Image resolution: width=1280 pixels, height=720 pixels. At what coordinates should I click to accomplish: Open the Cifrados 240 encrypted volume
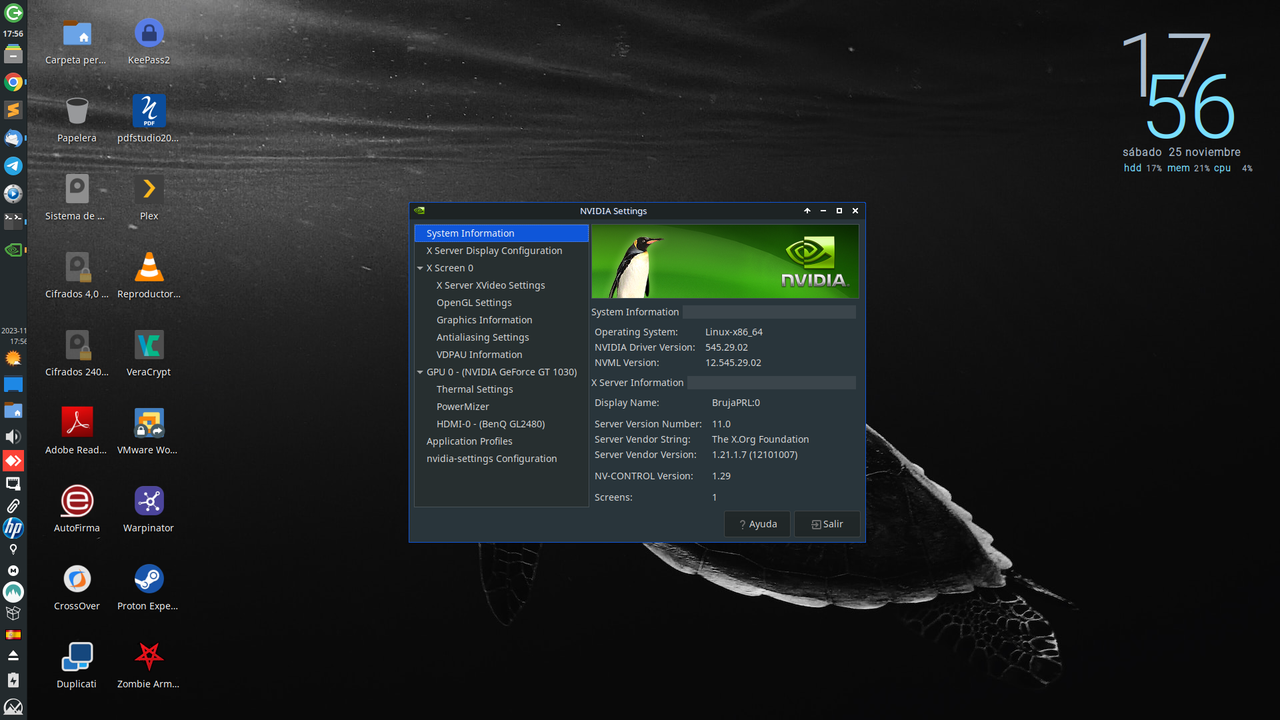pos(77,345)
